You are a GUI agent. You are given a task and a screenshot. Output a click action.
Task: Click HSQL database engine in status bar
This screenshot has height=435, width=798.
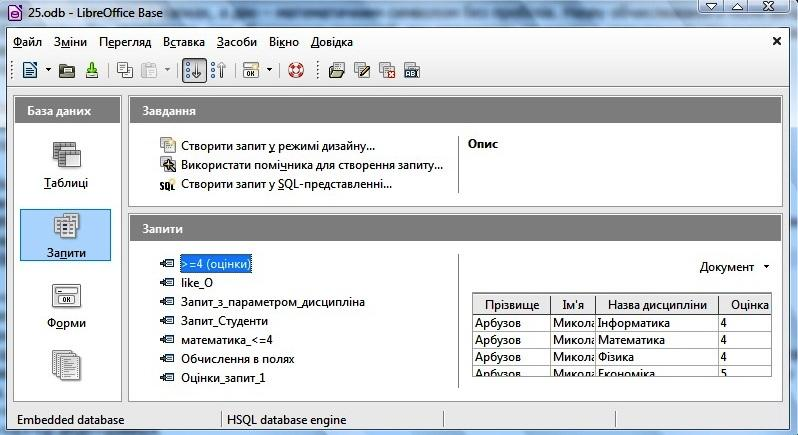click(287, 420)
